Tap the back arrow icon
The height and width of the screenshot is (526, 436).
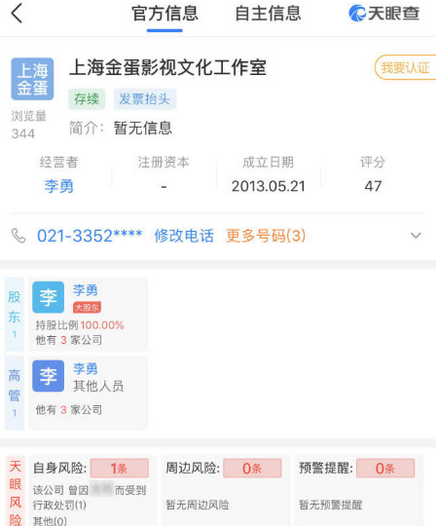pos(17,13)
